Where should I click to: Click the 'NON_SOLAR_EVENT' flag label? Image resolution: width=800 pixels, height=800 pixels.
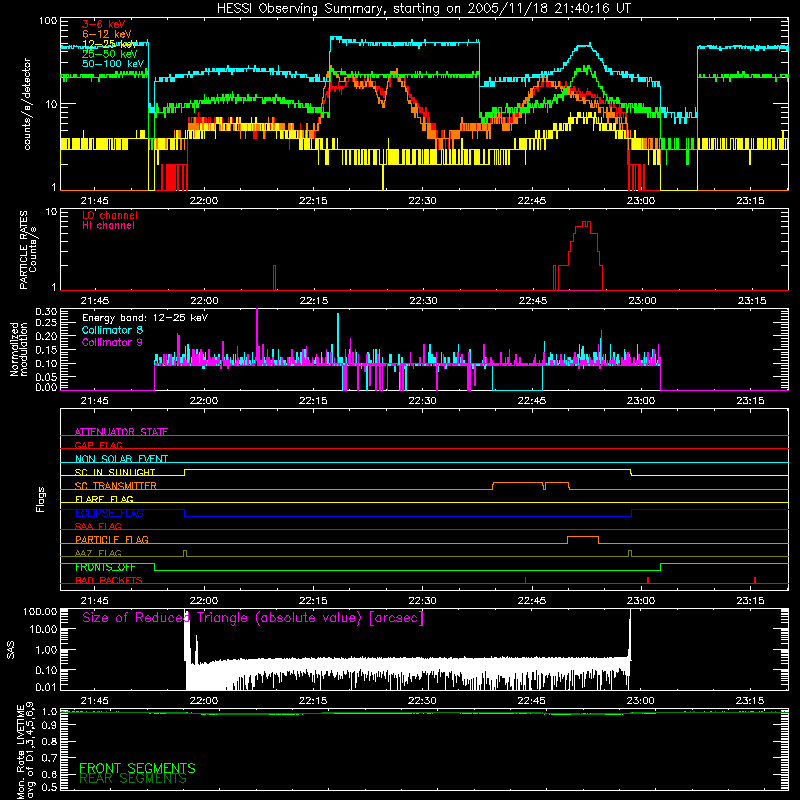[121, 459]
